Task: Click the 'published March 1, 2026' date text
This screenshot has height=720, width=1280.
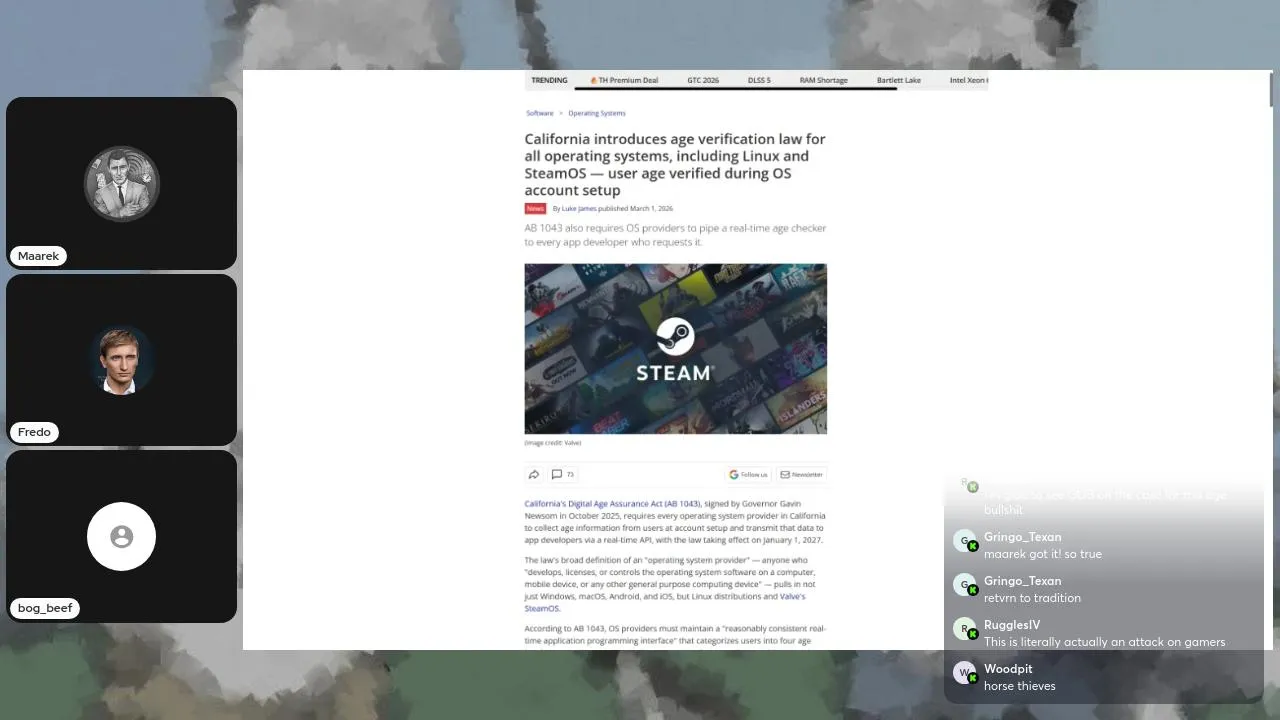Action: pos(636,209)
